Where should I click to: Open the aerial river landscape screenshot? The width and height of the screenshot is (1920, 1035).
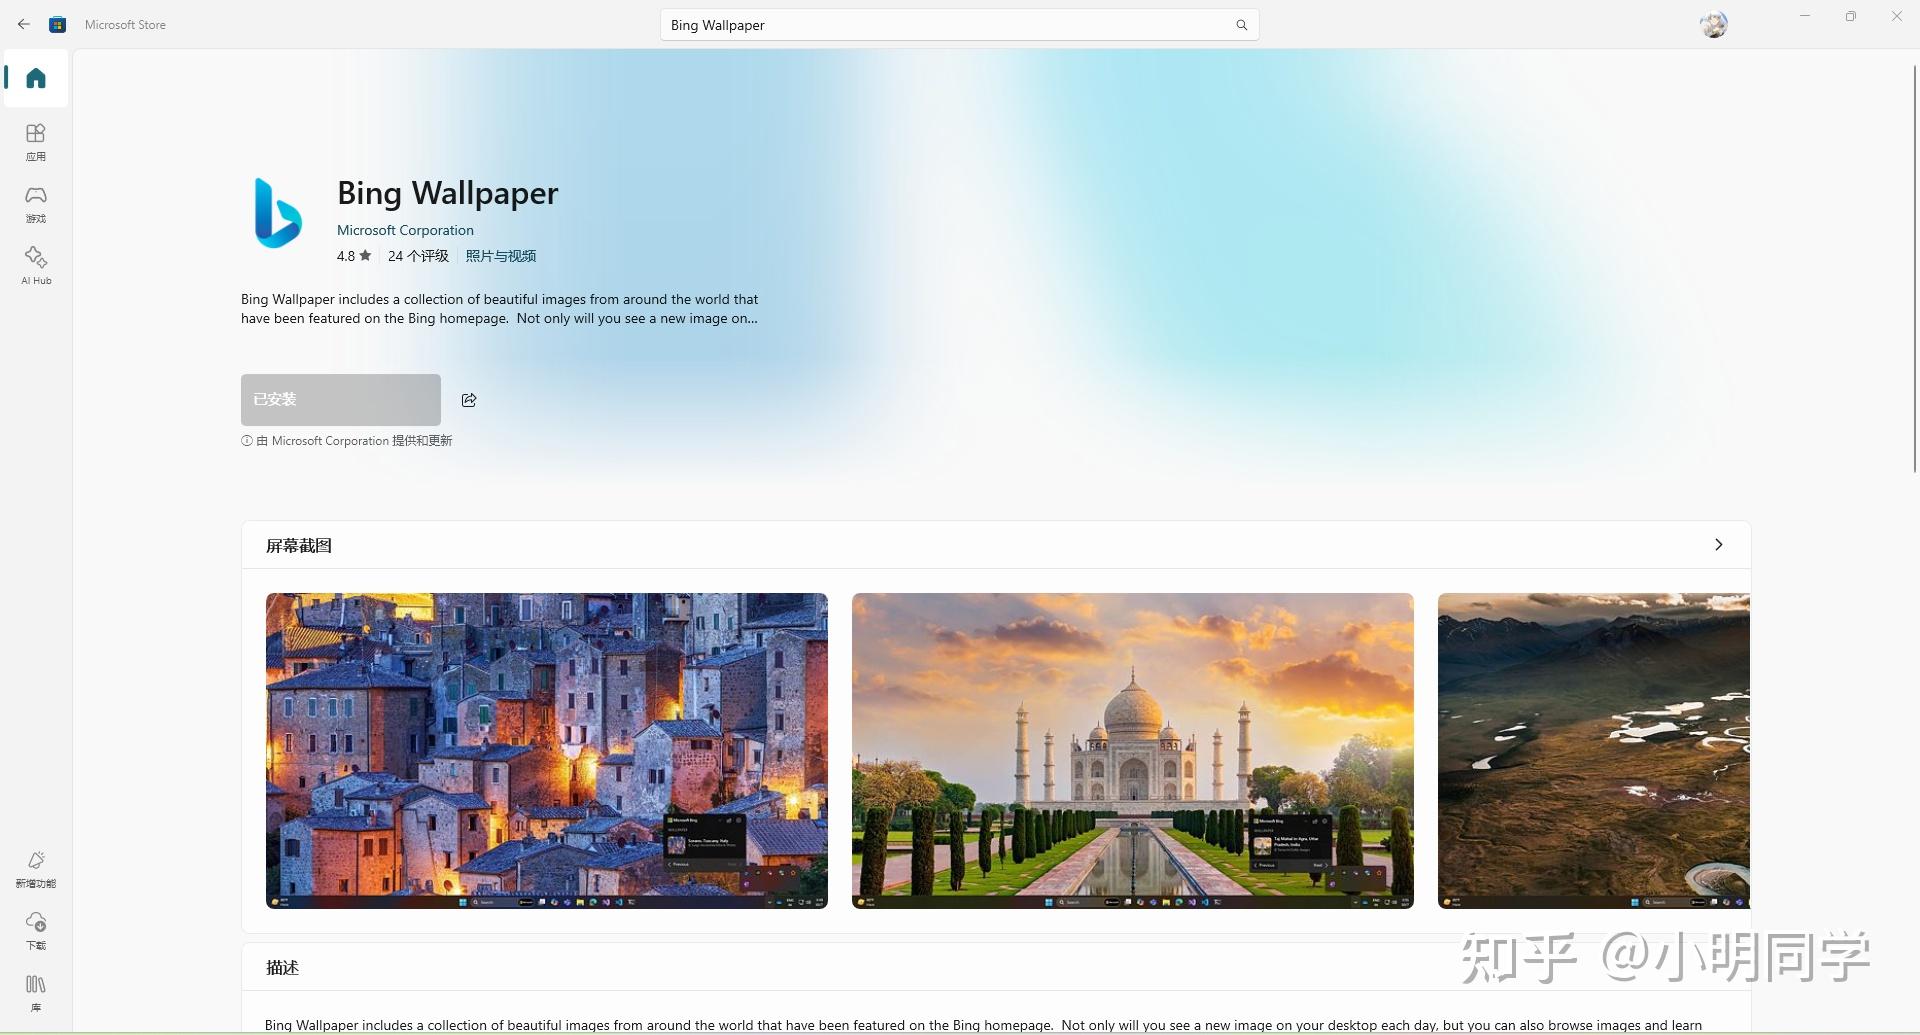1594,751
